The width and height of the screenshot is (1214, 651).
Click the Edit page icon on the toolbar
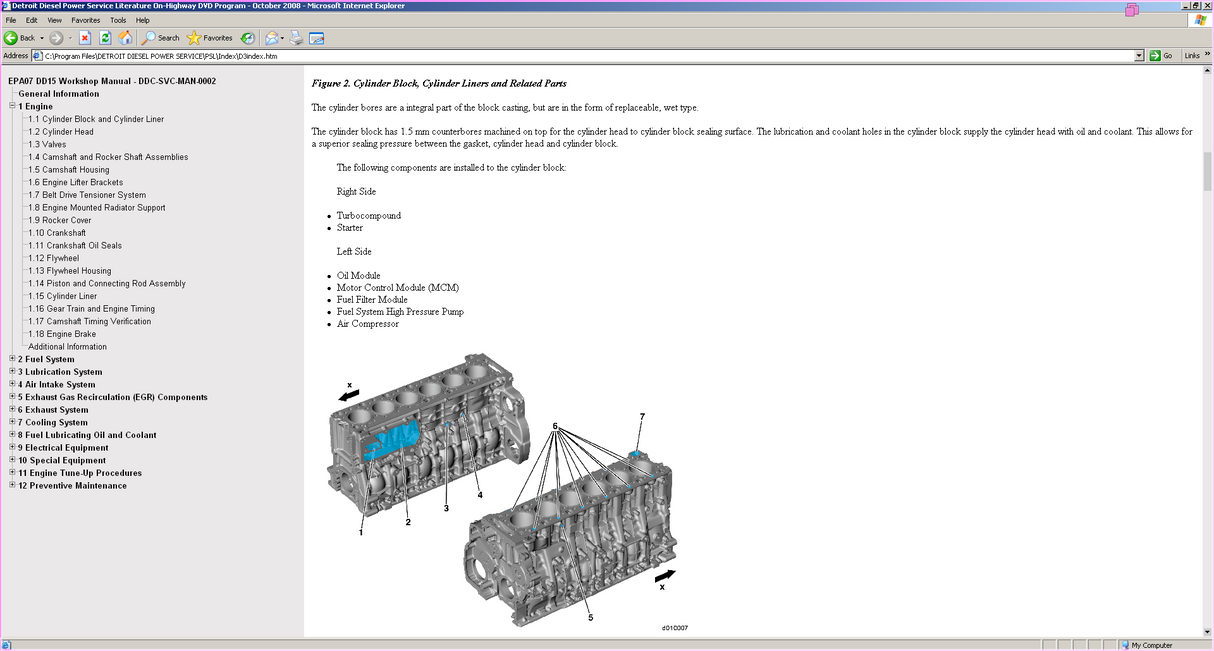315,38
